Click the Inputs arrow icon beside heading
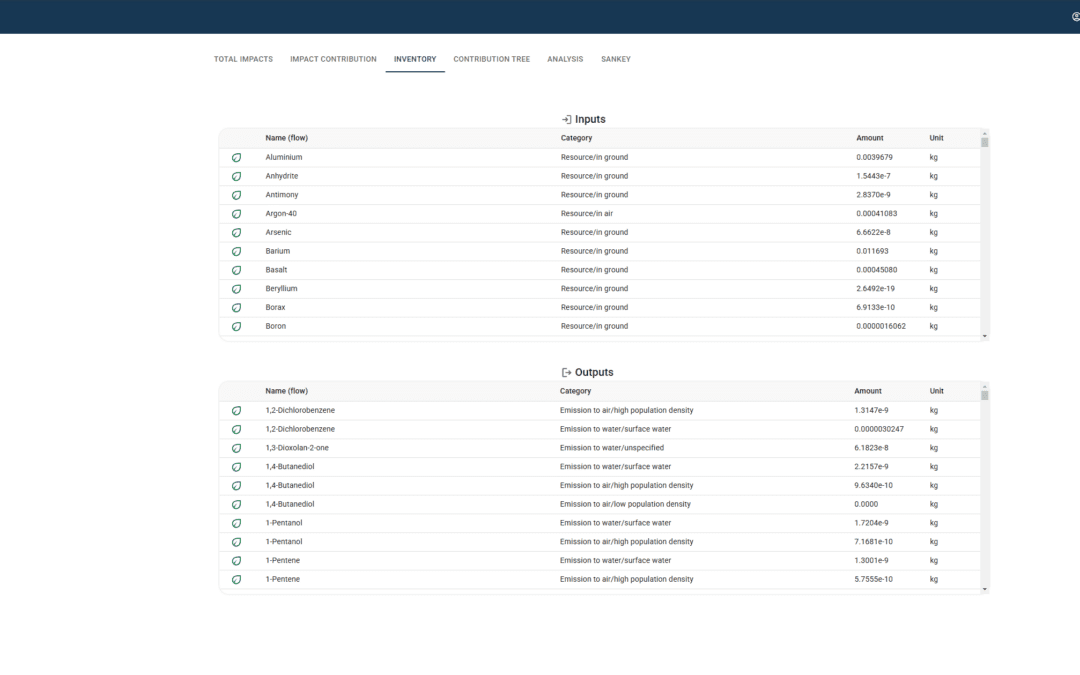The image size is (1080, 675). click(x=566, y=120)
